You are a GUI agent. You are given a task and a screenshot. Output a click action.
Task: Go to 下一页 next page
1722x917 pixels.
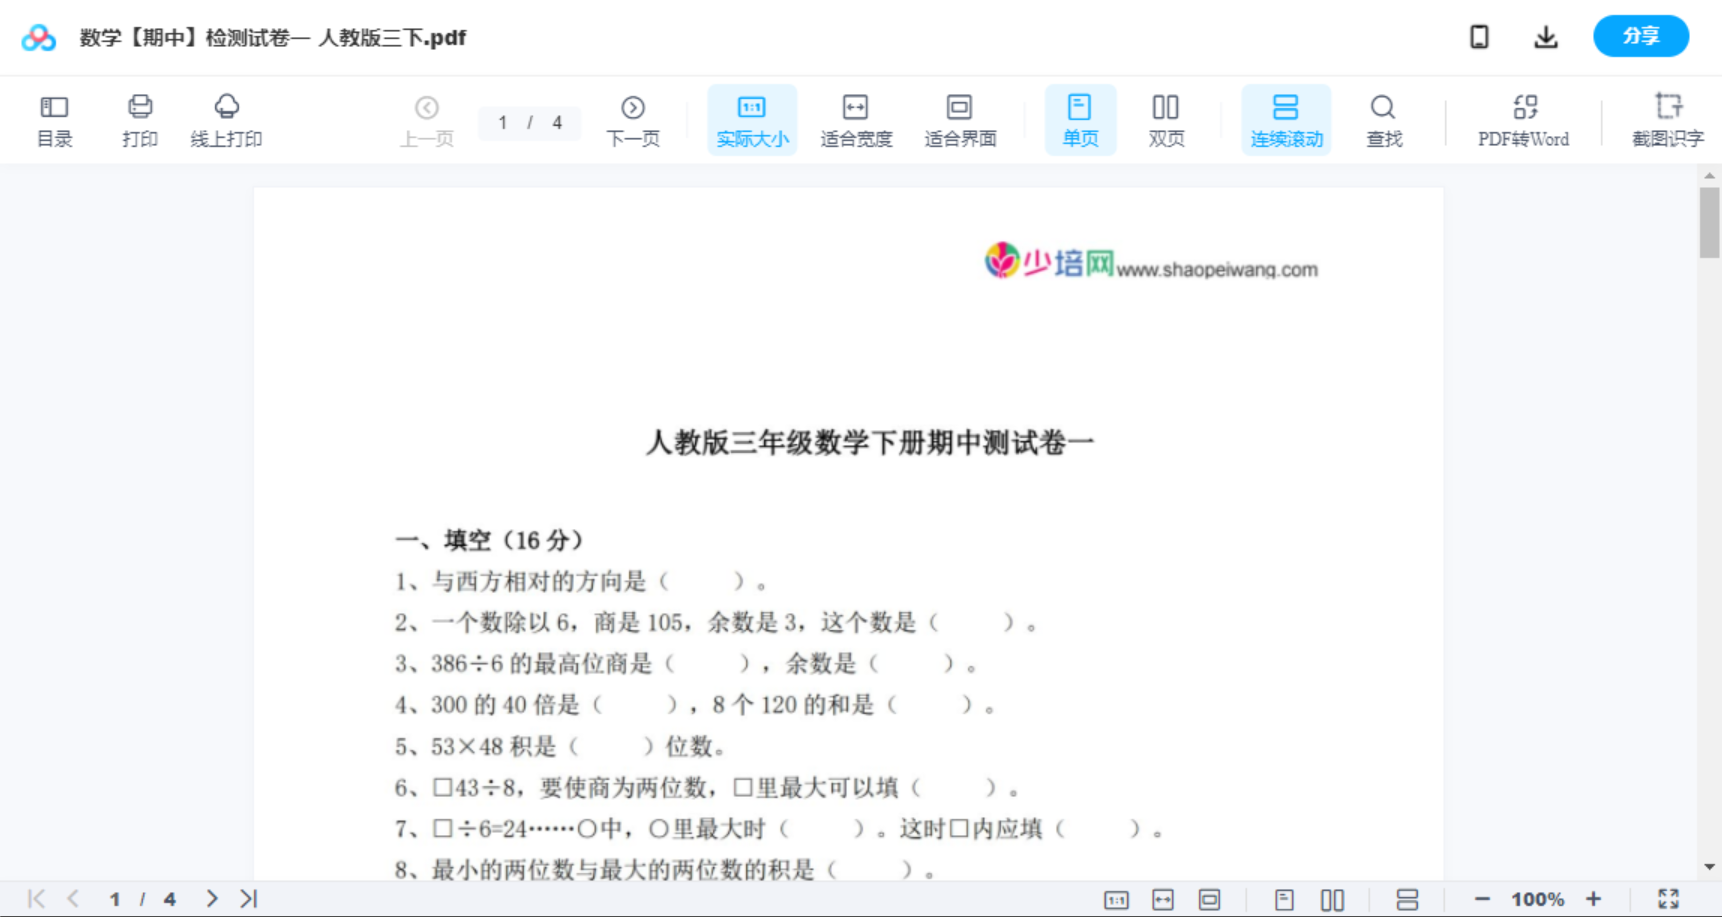(x=633, y=119)
